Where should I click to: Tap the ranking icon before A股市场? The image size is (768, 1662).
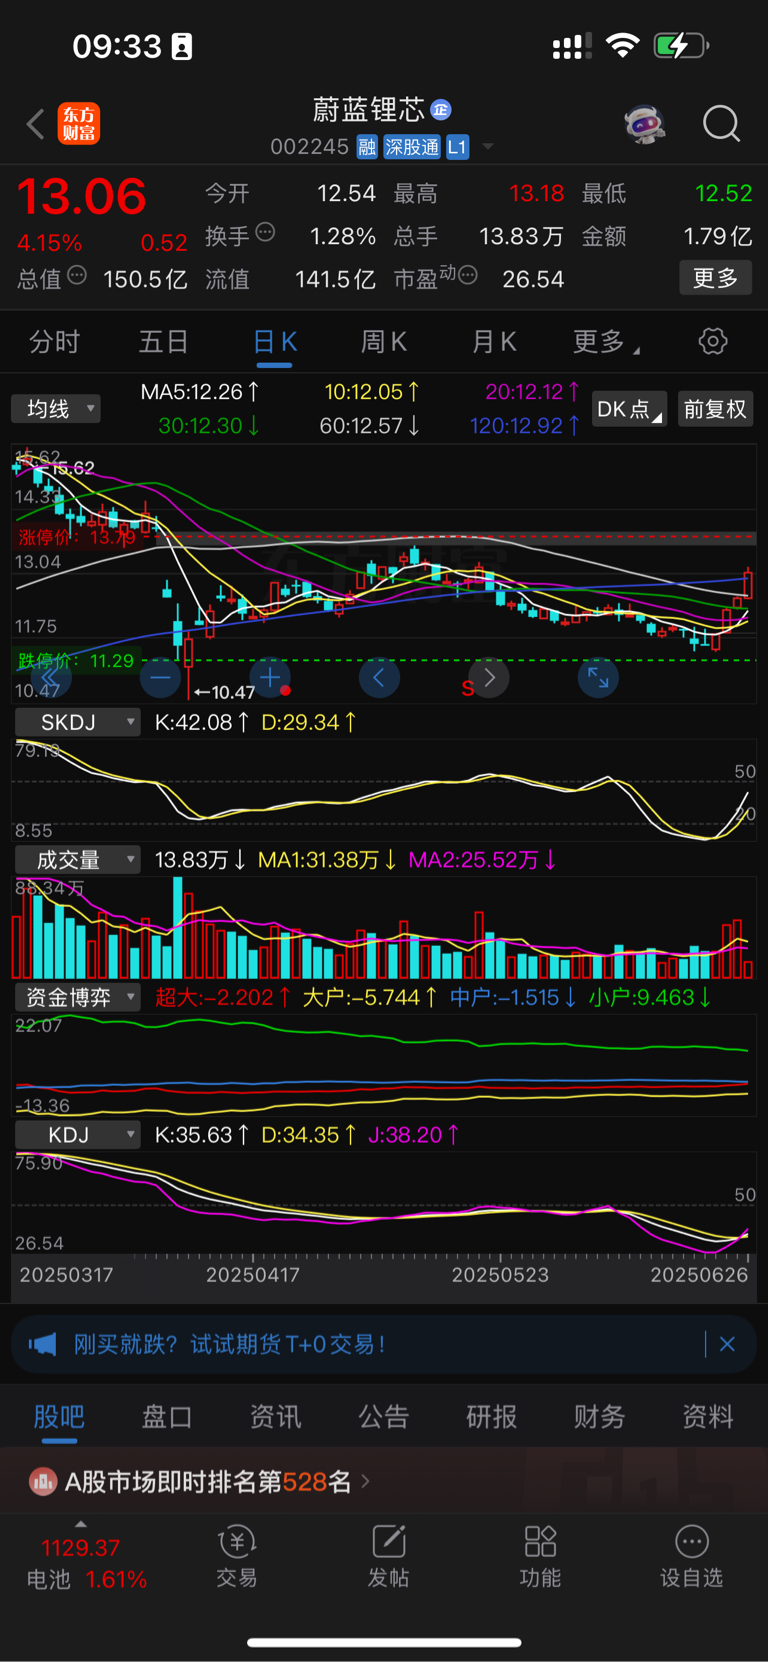click(43, 1481)
